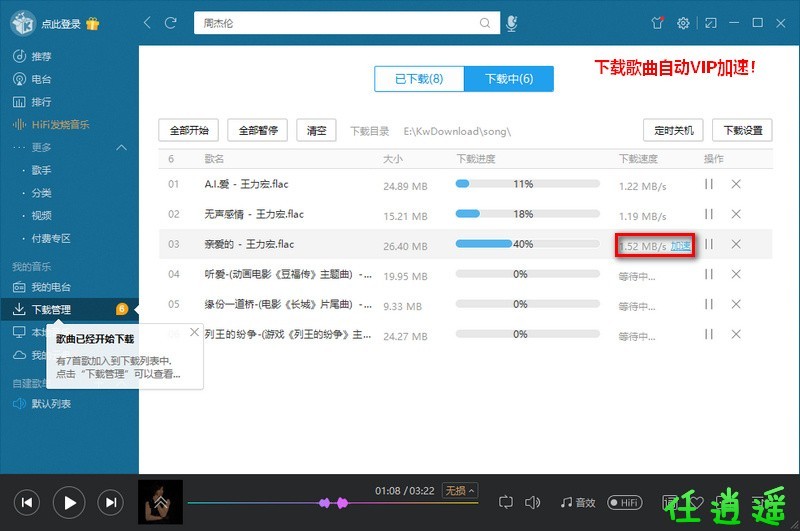
Task: Pause the 列王的纷争 download row
Action: click(709, 335)
